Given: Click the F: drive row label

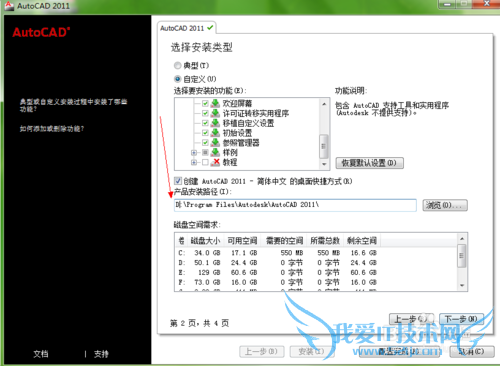Looking at the screenshot, I should click(182, 282).
